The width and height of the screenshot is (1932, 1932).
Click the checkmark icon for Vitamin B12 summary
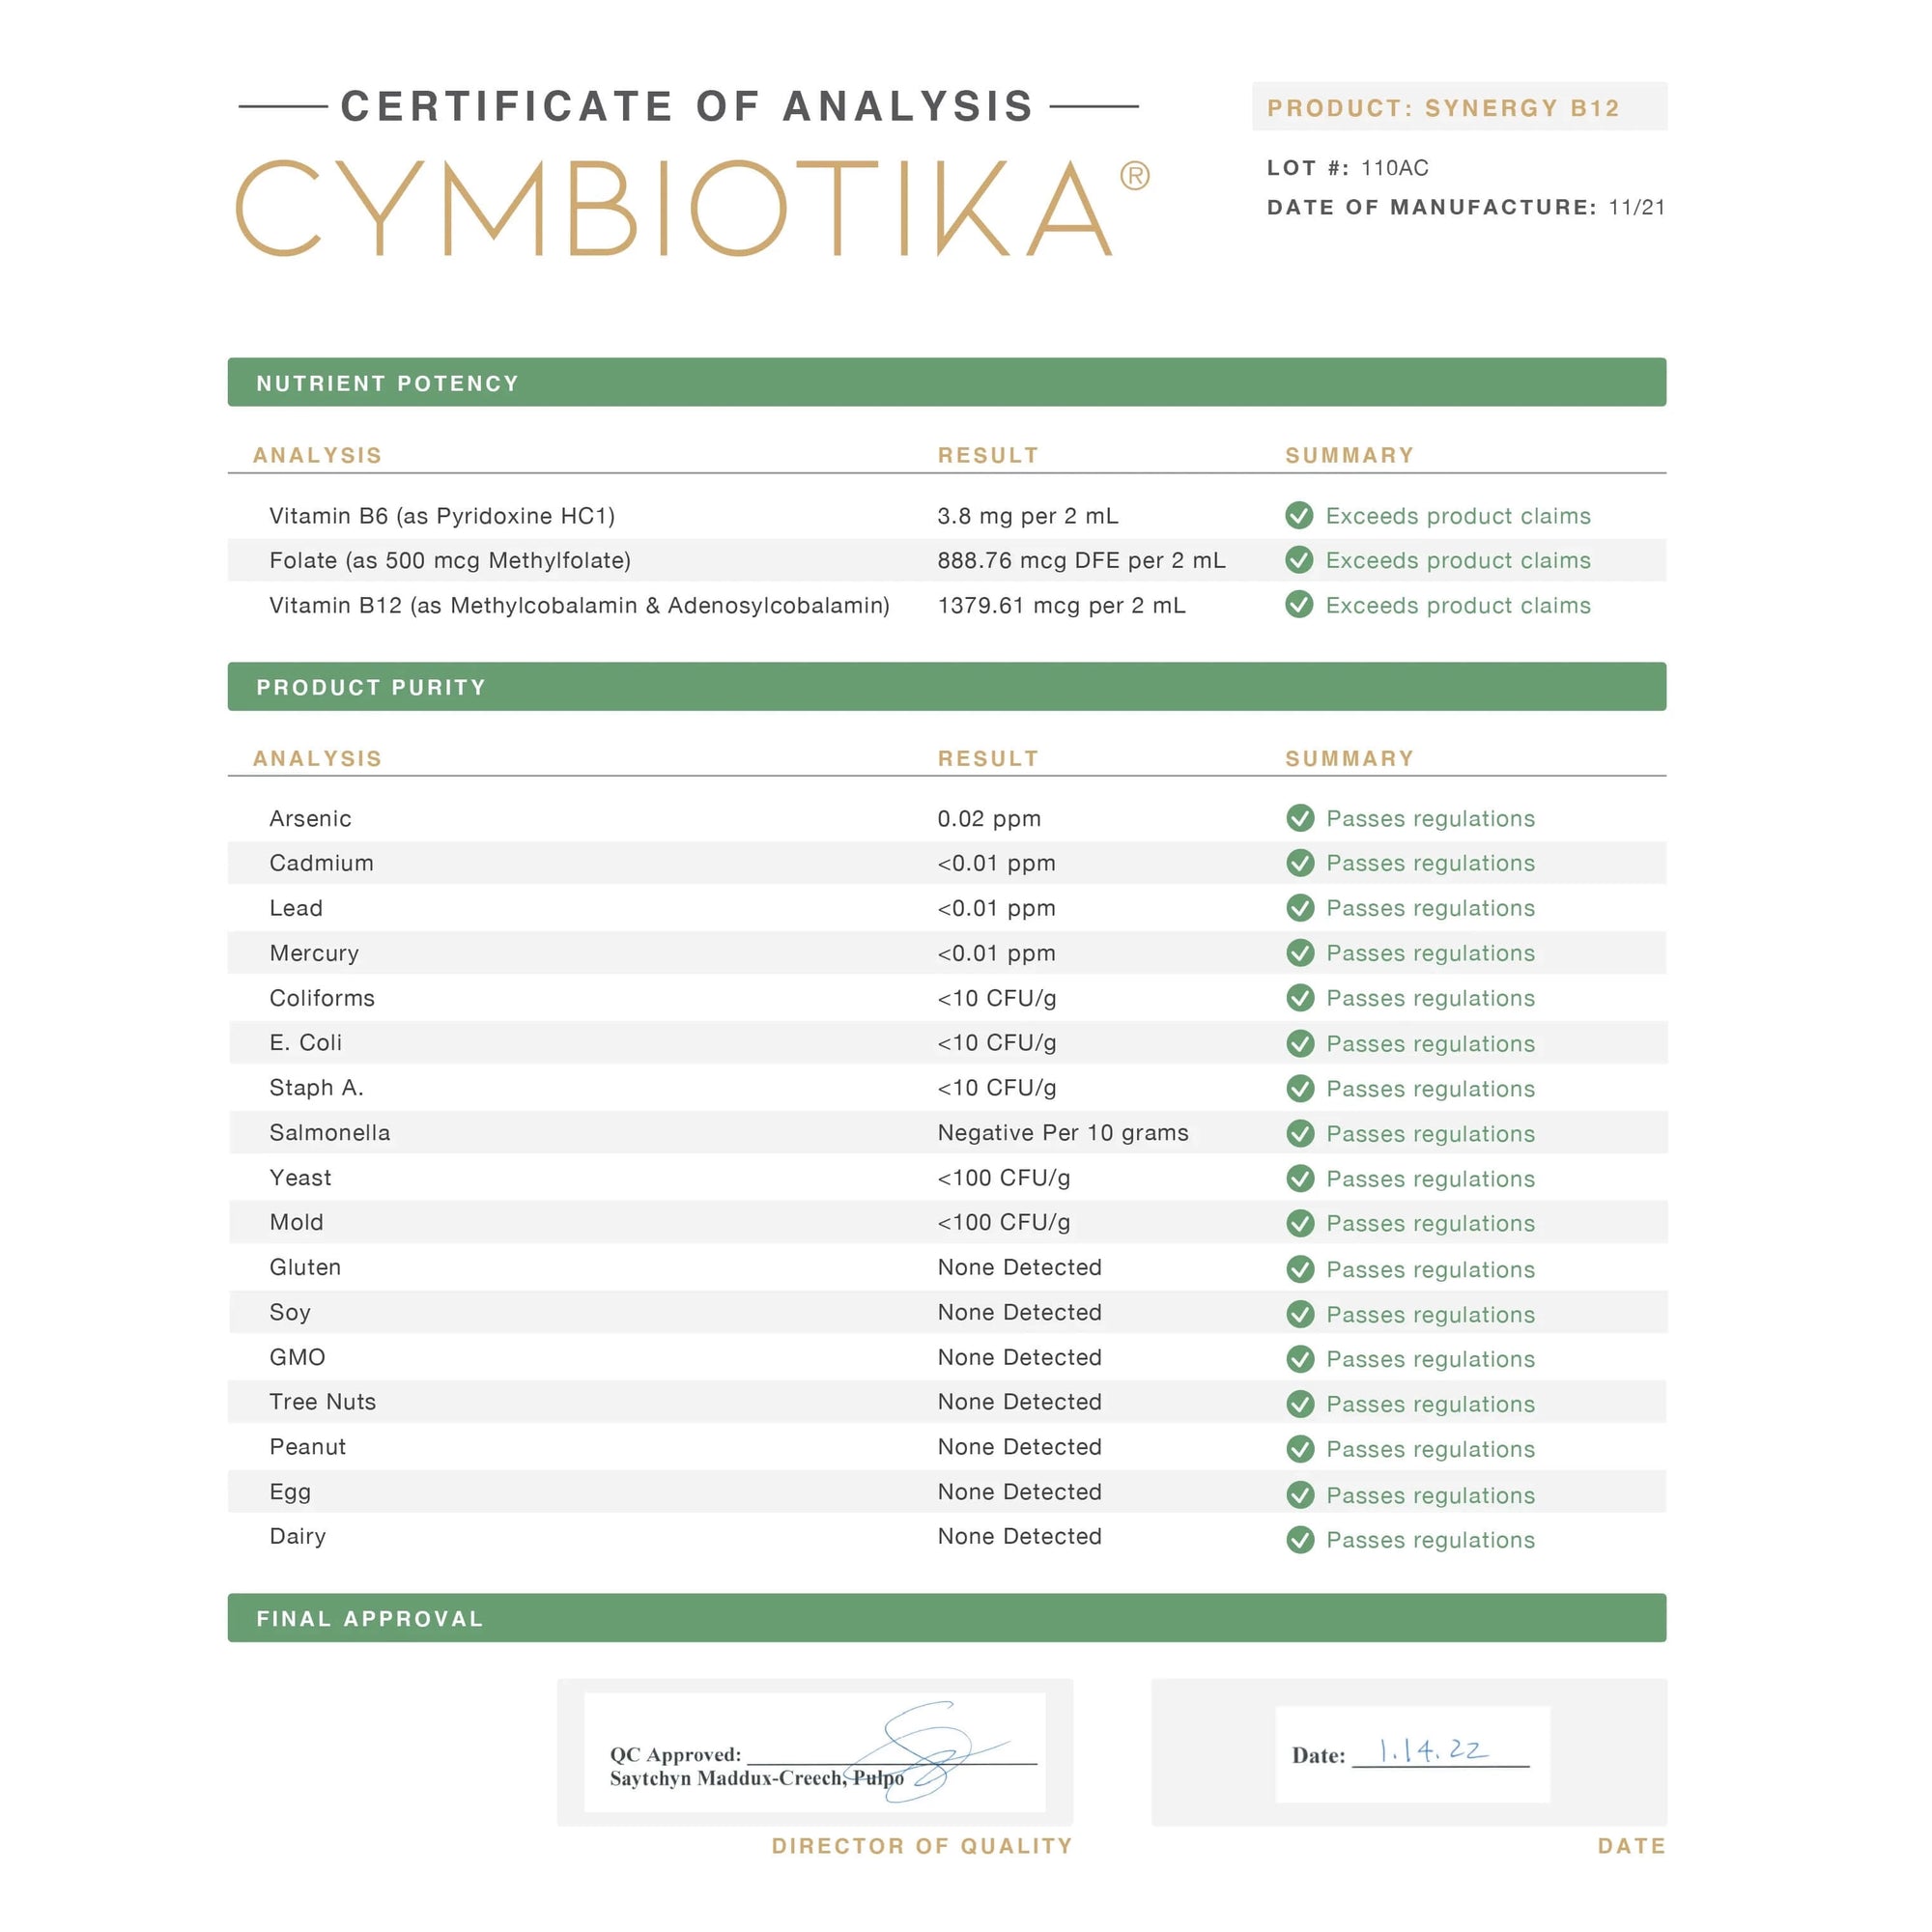pos(1299,605)
